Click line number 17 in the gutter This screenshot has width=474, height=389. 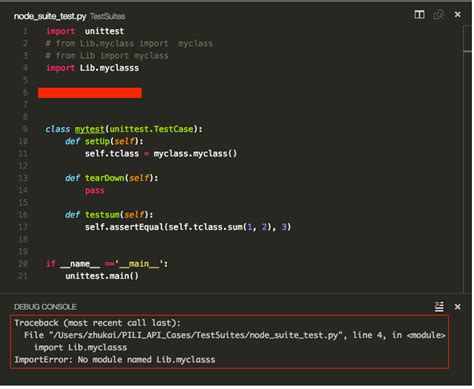pyautogui.click(x=23, y=227)
